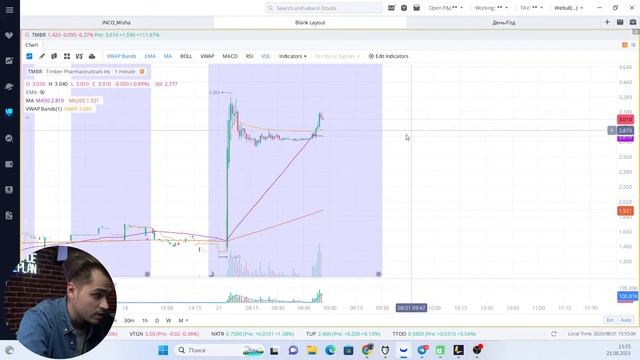This screenshot has height=360, width=640.
Task: Select the pencil drawing tool icon
Action: coord(42,56)
